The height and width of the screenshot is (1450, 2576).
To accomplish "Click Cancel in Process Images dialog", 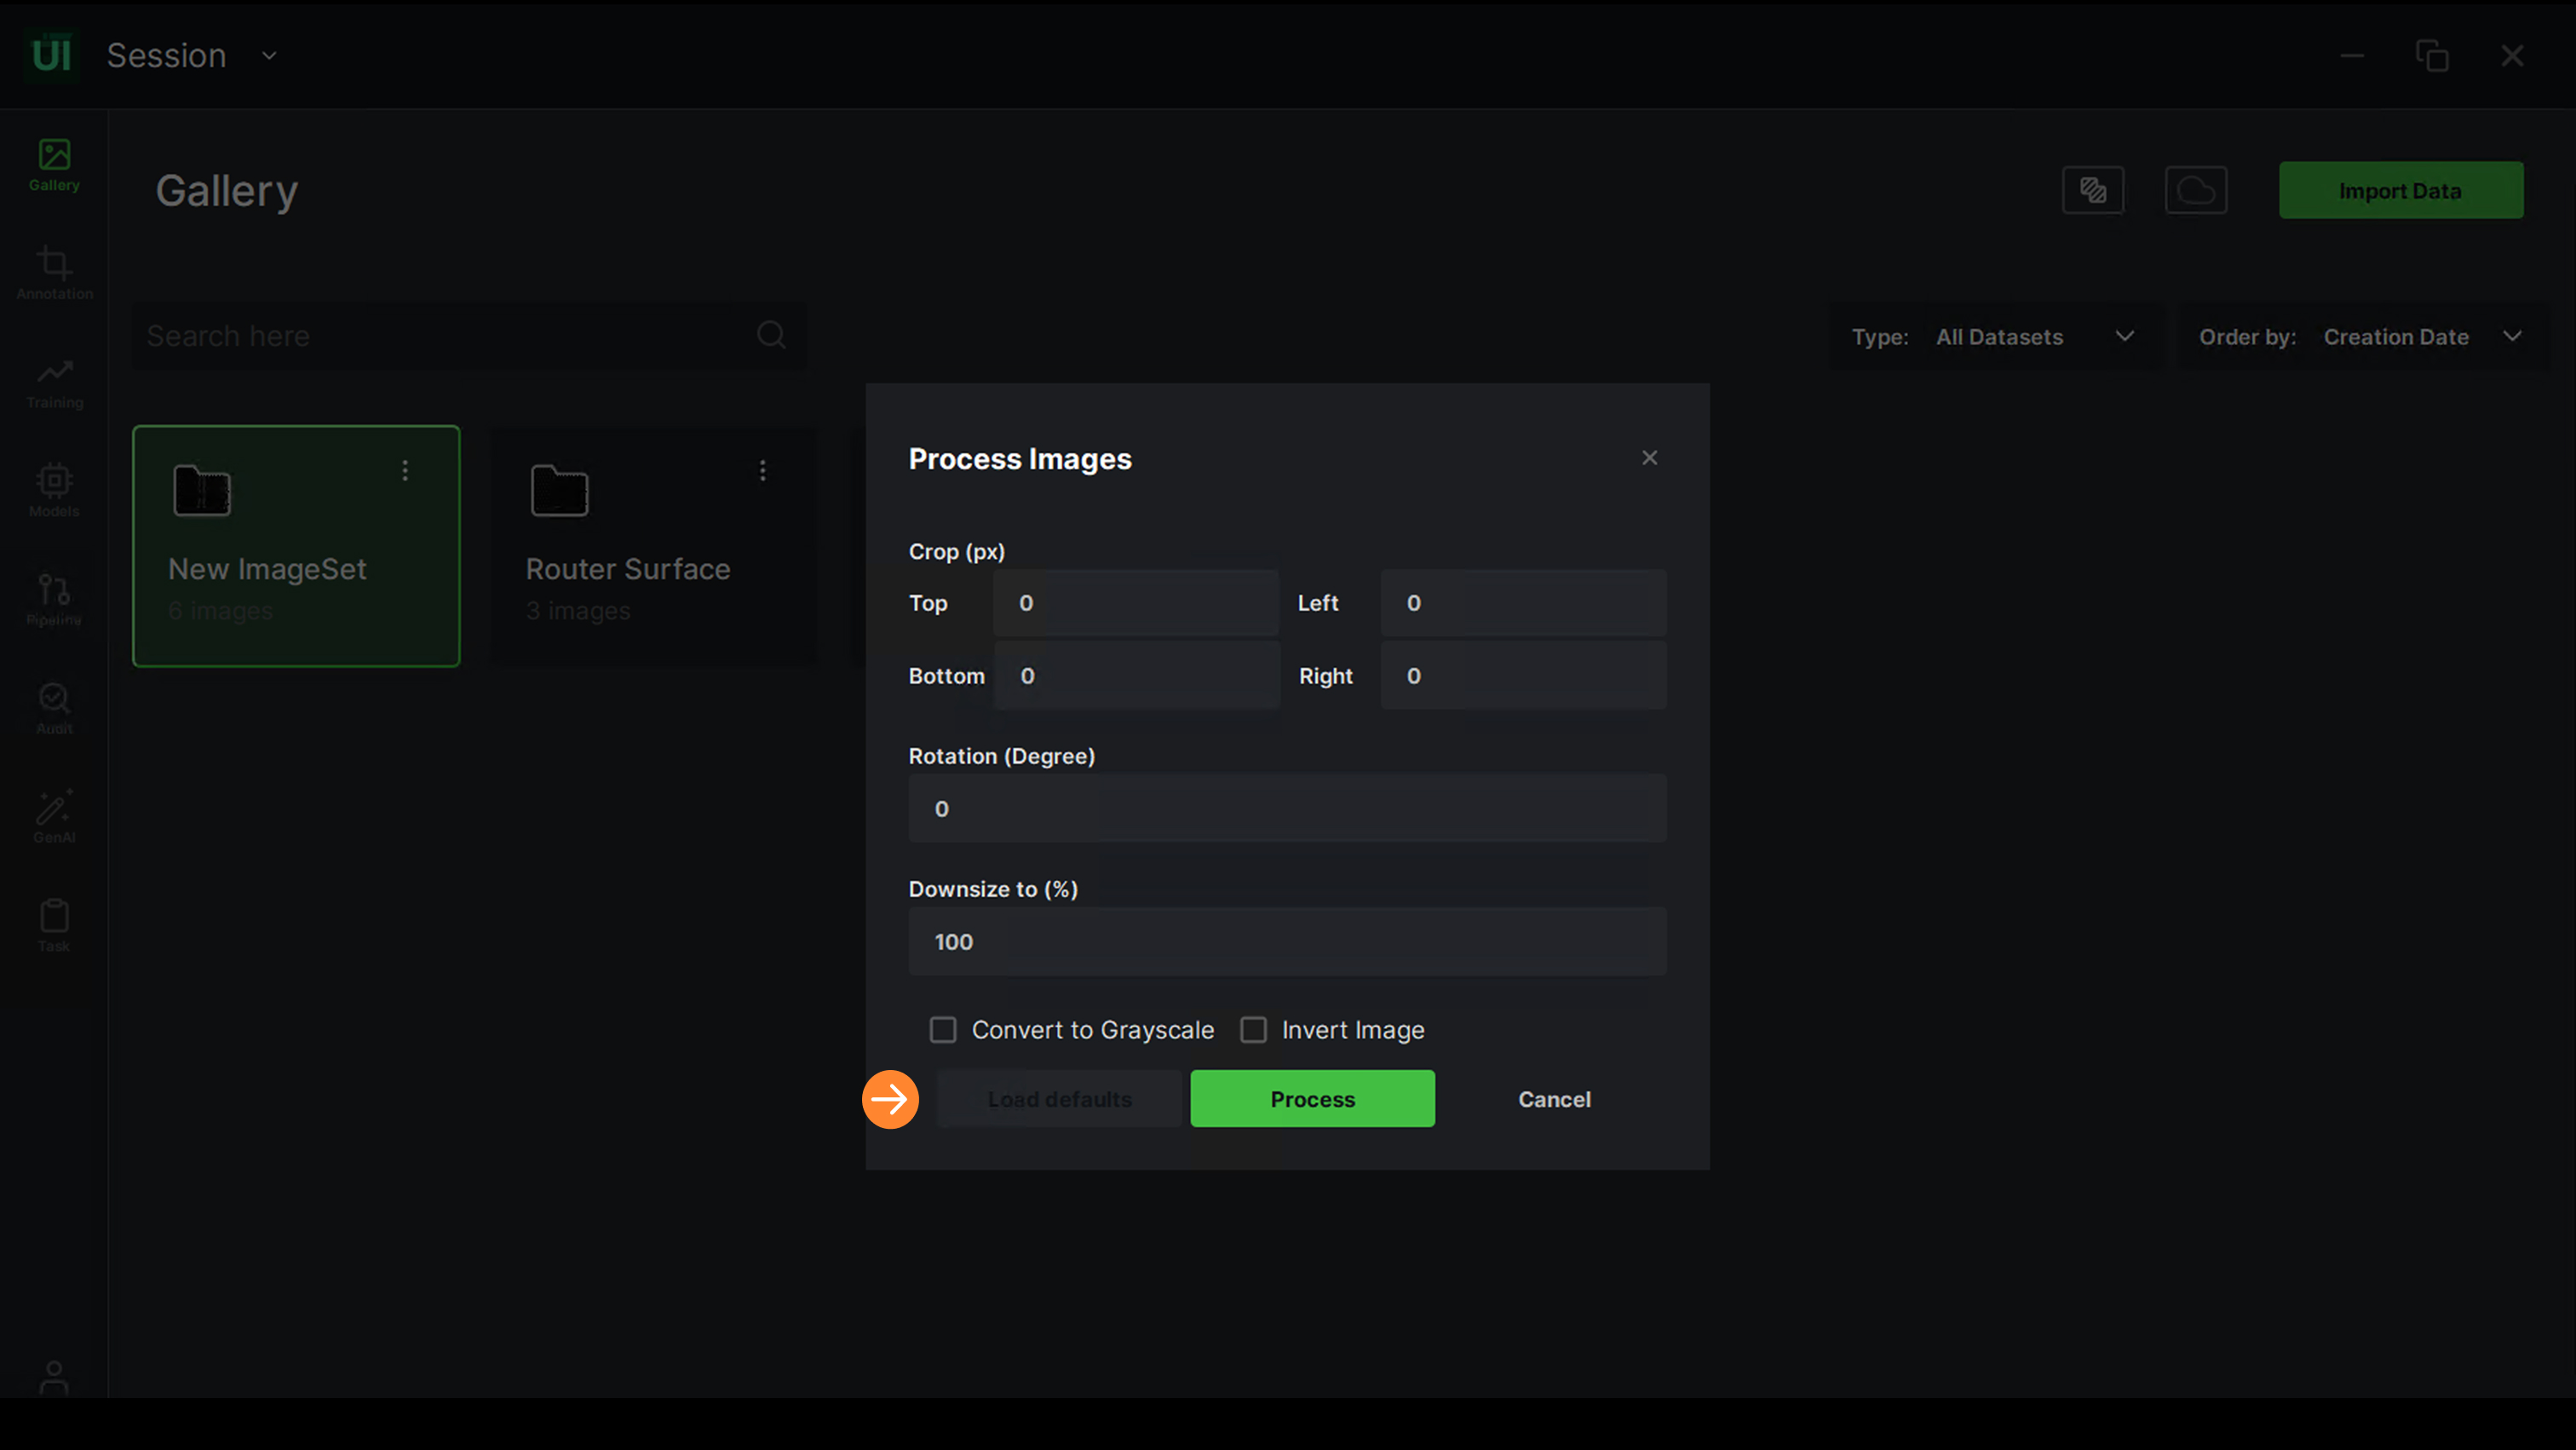I will [1553, 1099].
